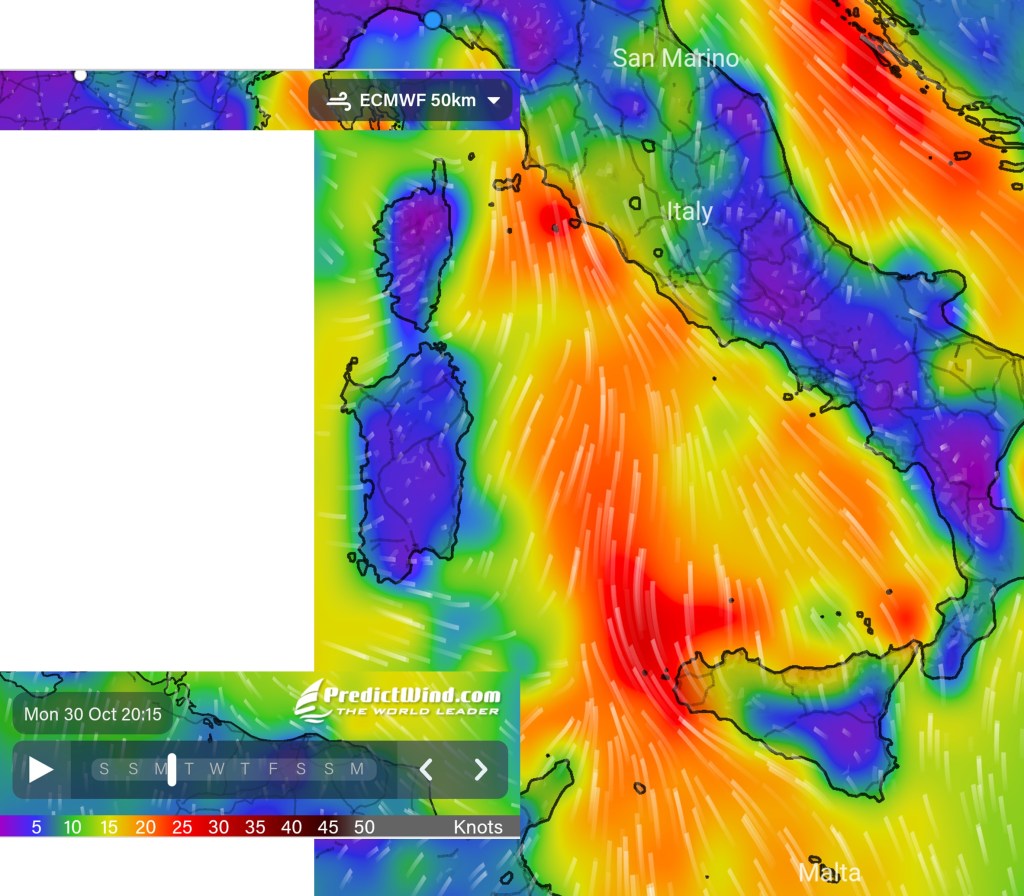Select the last Monday on the timeline

357,769
